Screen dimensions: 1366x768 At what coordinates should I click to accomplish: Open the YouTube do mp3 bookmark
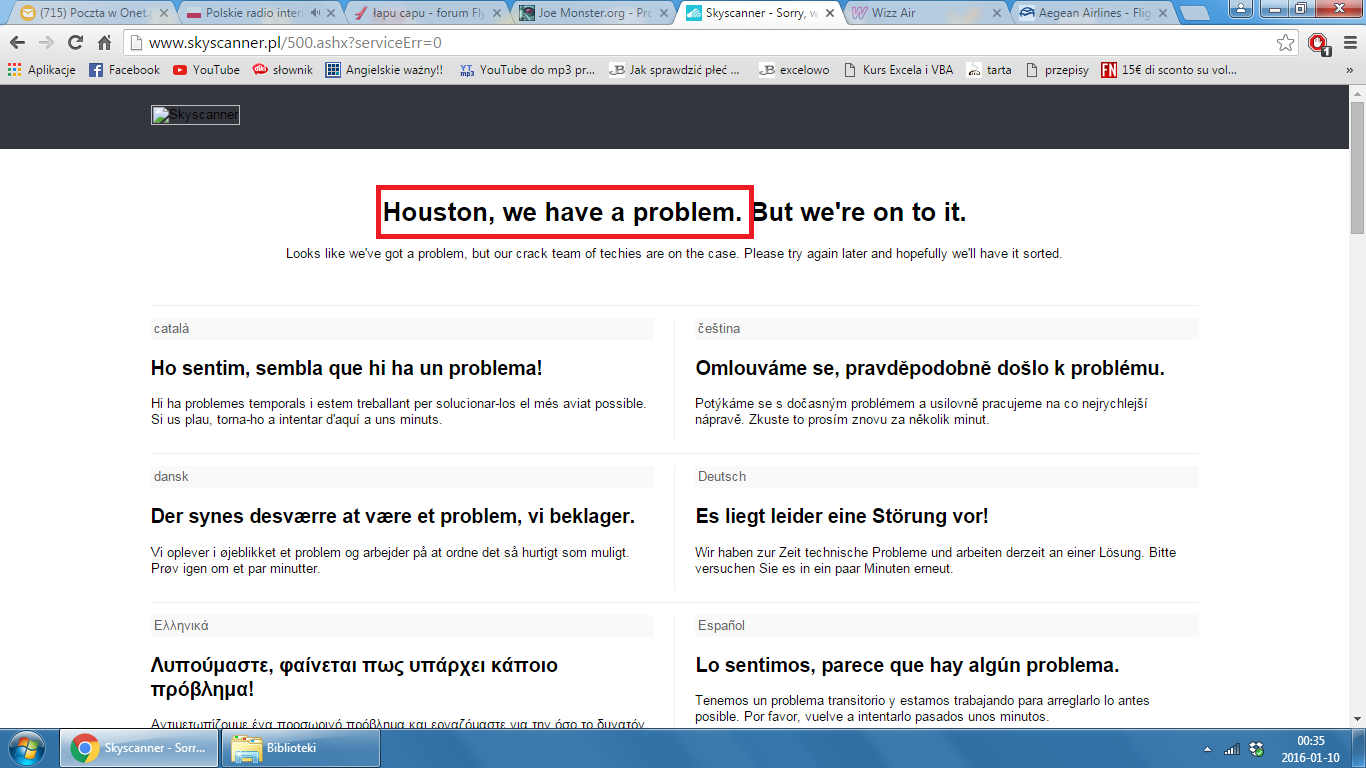[527, 70]
